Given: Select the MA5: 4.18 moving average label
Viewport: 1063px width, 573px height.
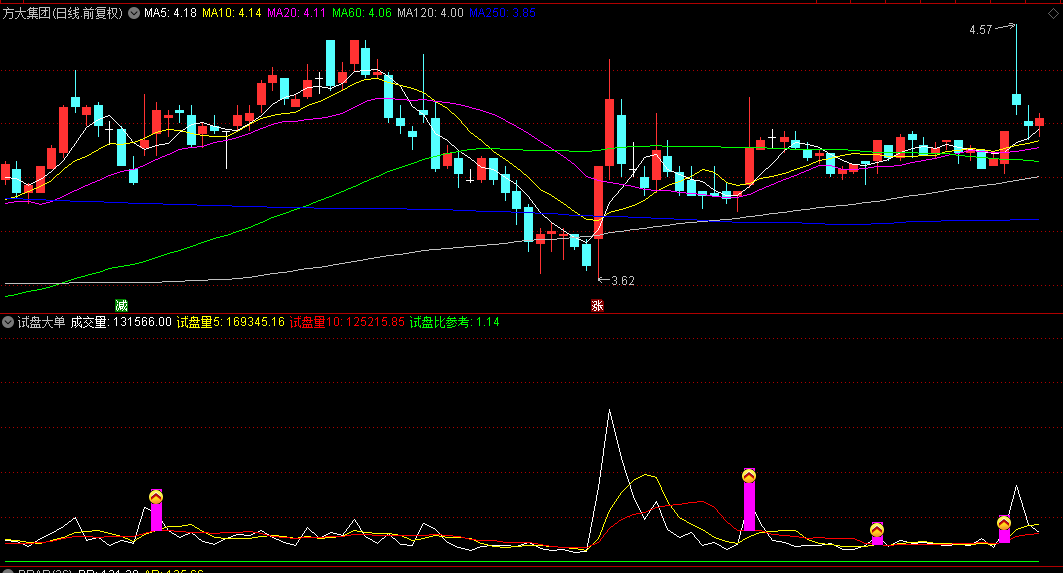Looking at the screenshot, I should click(170, 13).
